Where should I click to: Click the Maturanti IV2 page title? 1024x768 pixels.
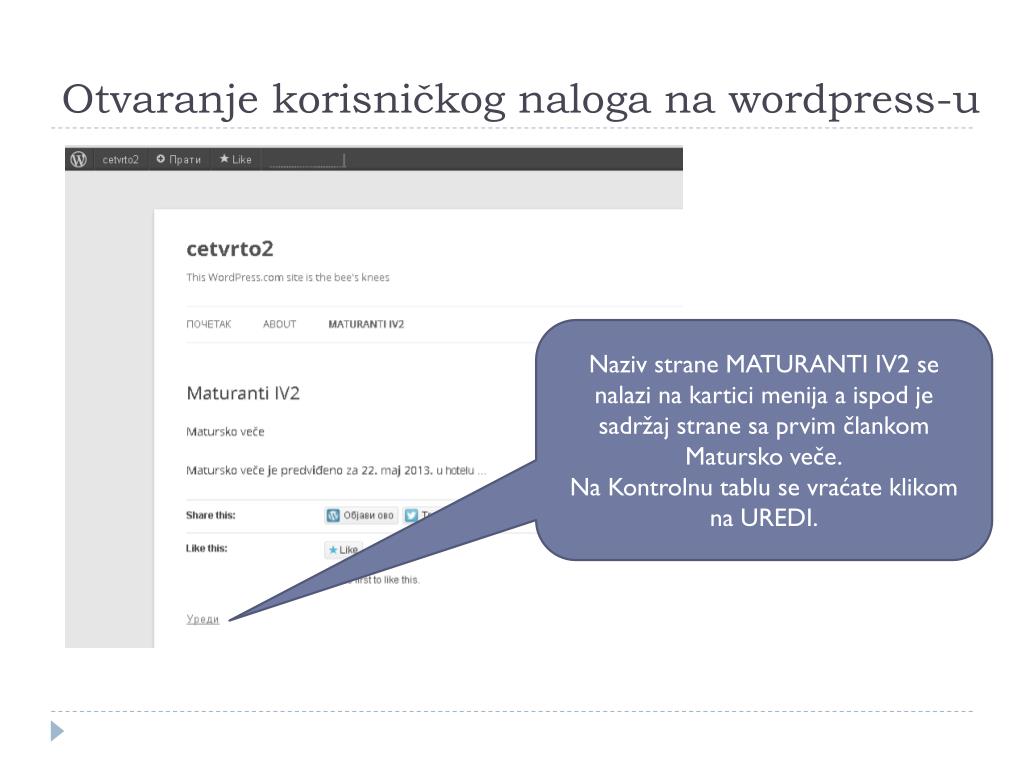pyautogui.click(x=243, y=393)
